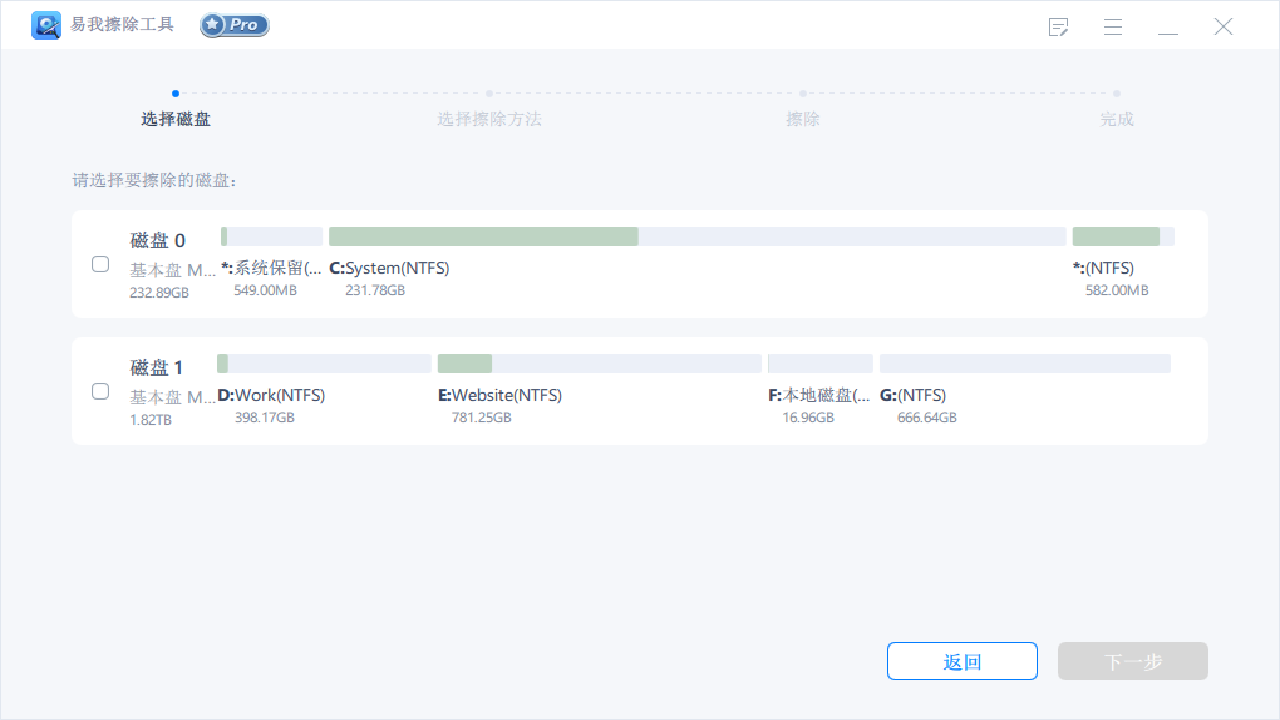Viewport: 1280px width, 720px height.
Task: Click the 下一步 button
Action: tap(1132, 661)
